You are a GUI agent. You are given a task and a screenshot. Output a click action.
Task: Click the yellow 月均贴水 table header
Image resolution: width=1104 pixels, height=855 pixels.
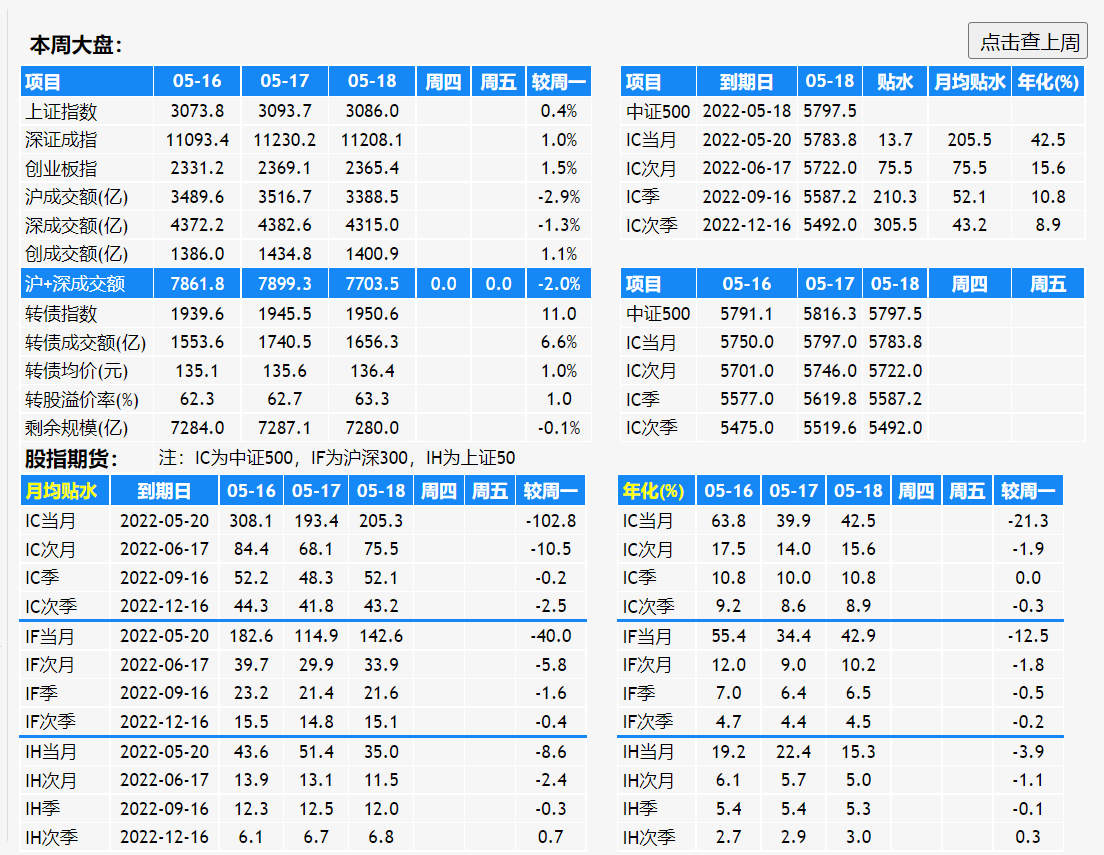tap(61, 490)
